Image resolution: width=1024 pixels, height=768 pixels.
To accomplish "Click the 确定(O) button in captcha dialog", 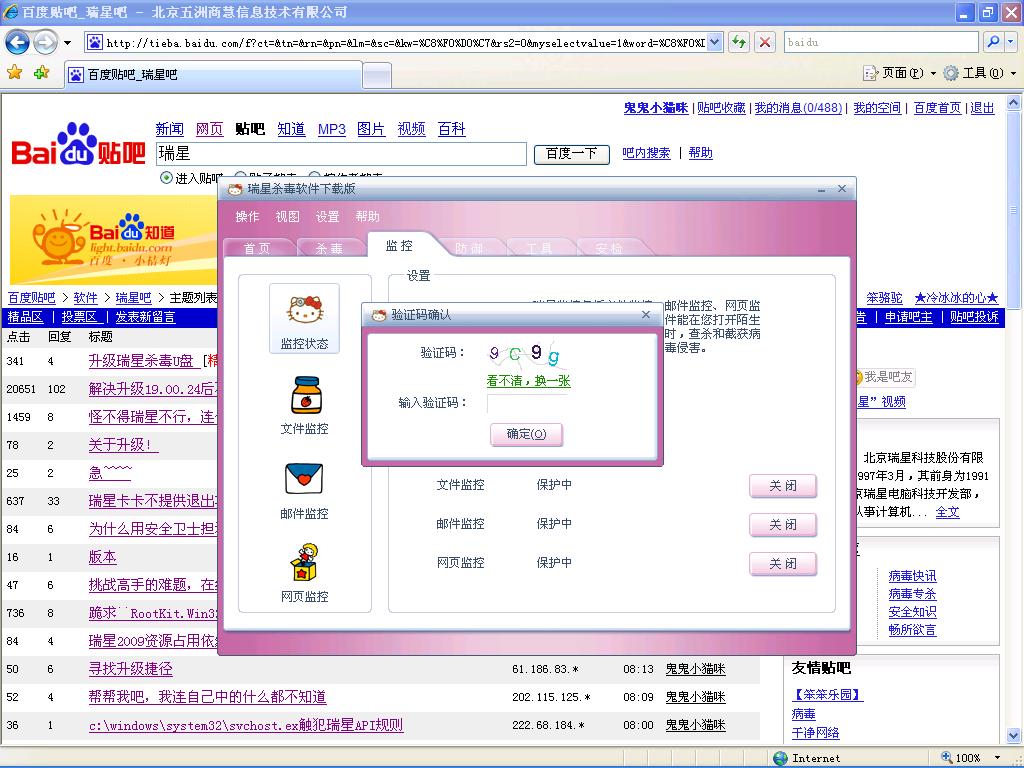I will click(x=526, y=434).
